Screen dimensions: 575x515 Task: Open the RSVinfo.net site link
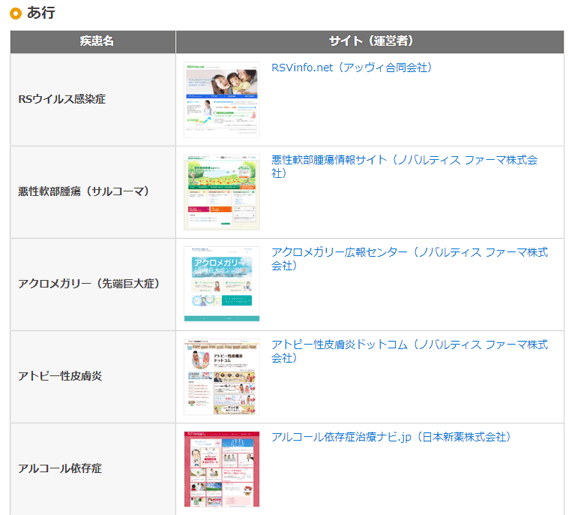pyautogui.click(x=351, y=68)
